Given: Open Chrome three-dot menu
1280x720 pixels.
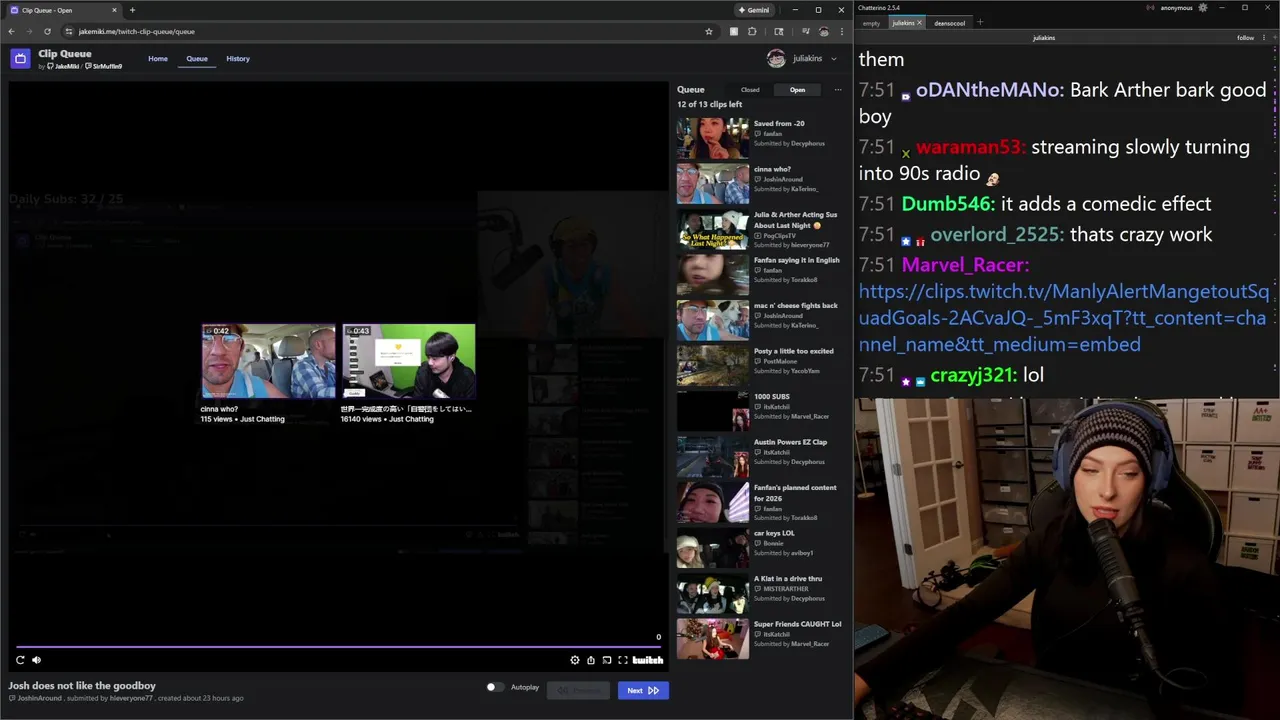Looking at the screenshot, I should click(x=841, y=31).
